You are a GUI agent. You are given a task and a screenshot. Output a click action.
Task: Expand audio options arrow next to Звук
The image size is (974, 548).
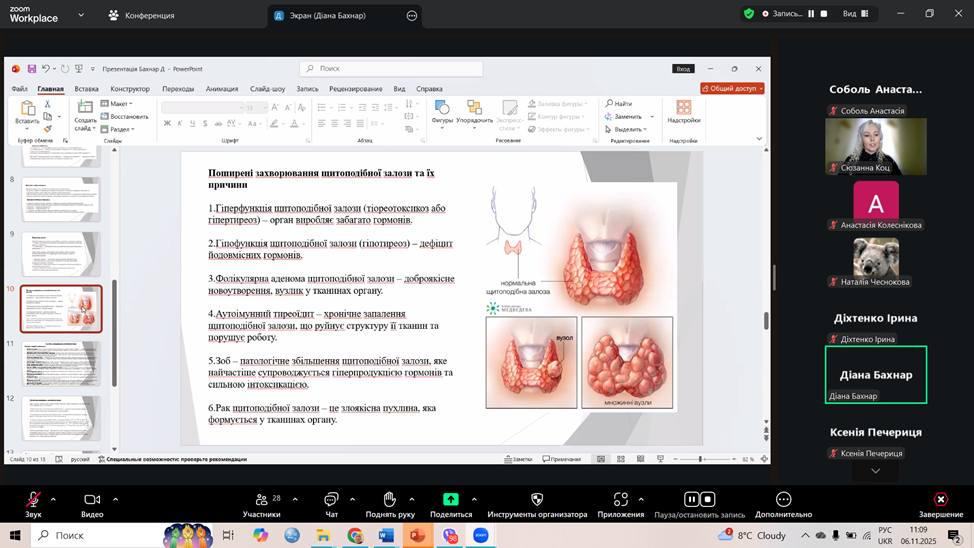click(x=53, y=499)
